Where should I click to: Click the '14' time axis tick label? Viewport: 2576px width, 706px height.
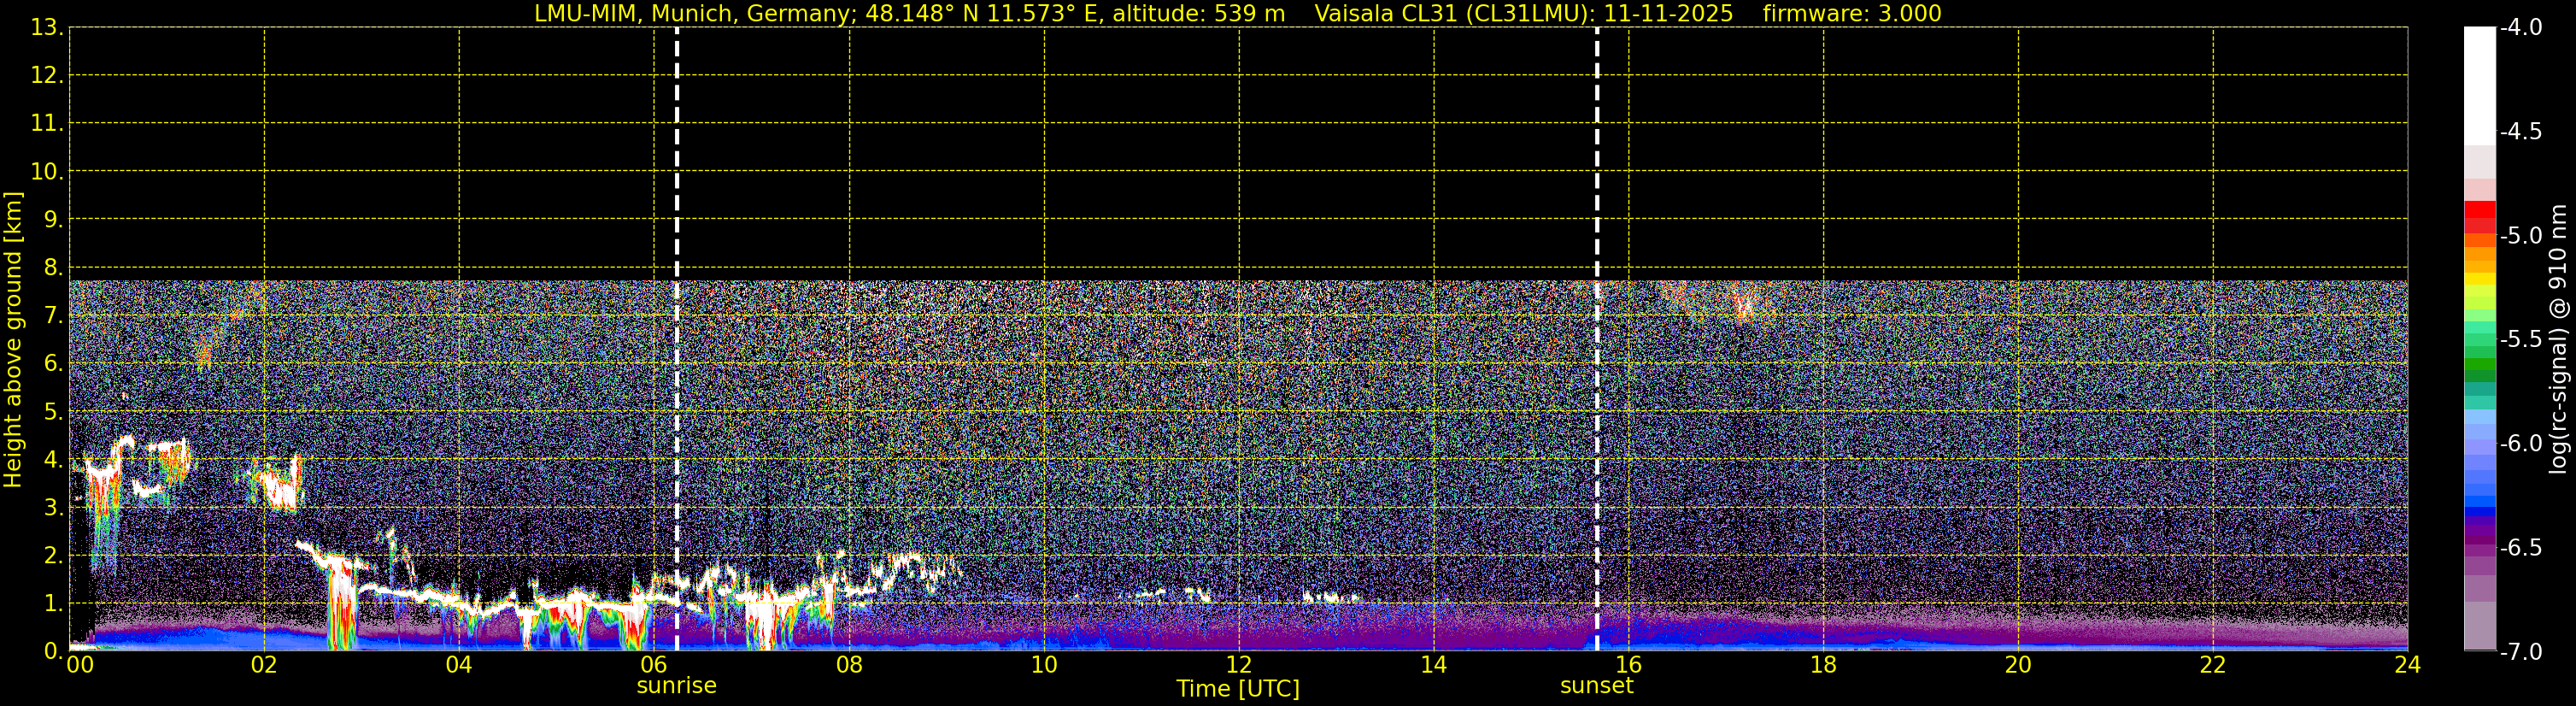pyautogui.click(x=1434, y=665)
